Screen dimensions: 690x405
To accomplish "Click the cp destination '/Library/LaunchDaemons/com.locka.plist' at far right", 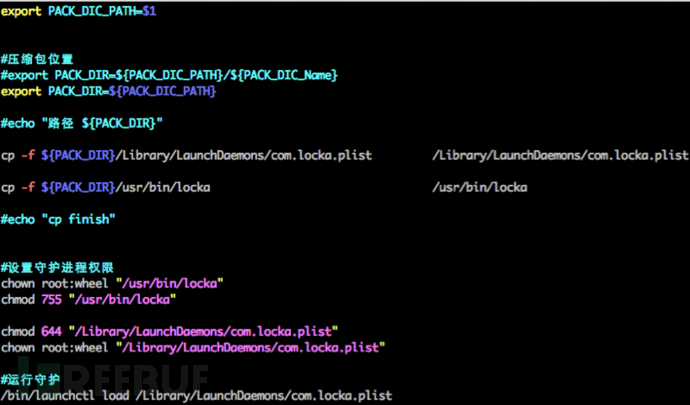I will click(560, 155).
